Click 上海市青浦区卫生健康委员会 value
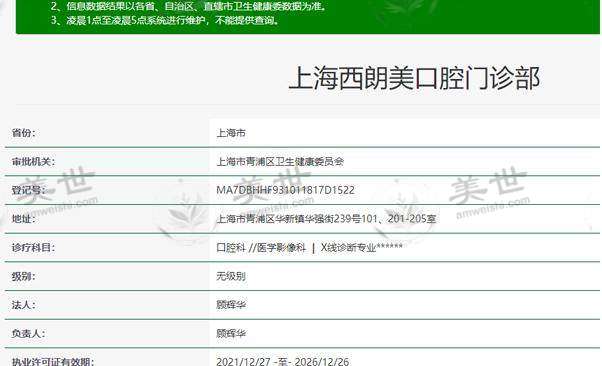Screen dimensions: 602x366 click(280, 162)
